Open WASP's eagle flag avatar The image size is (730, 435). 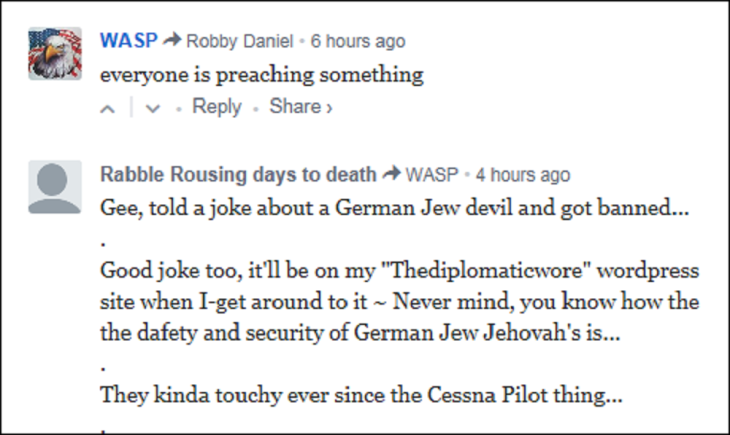pos(54,53)
